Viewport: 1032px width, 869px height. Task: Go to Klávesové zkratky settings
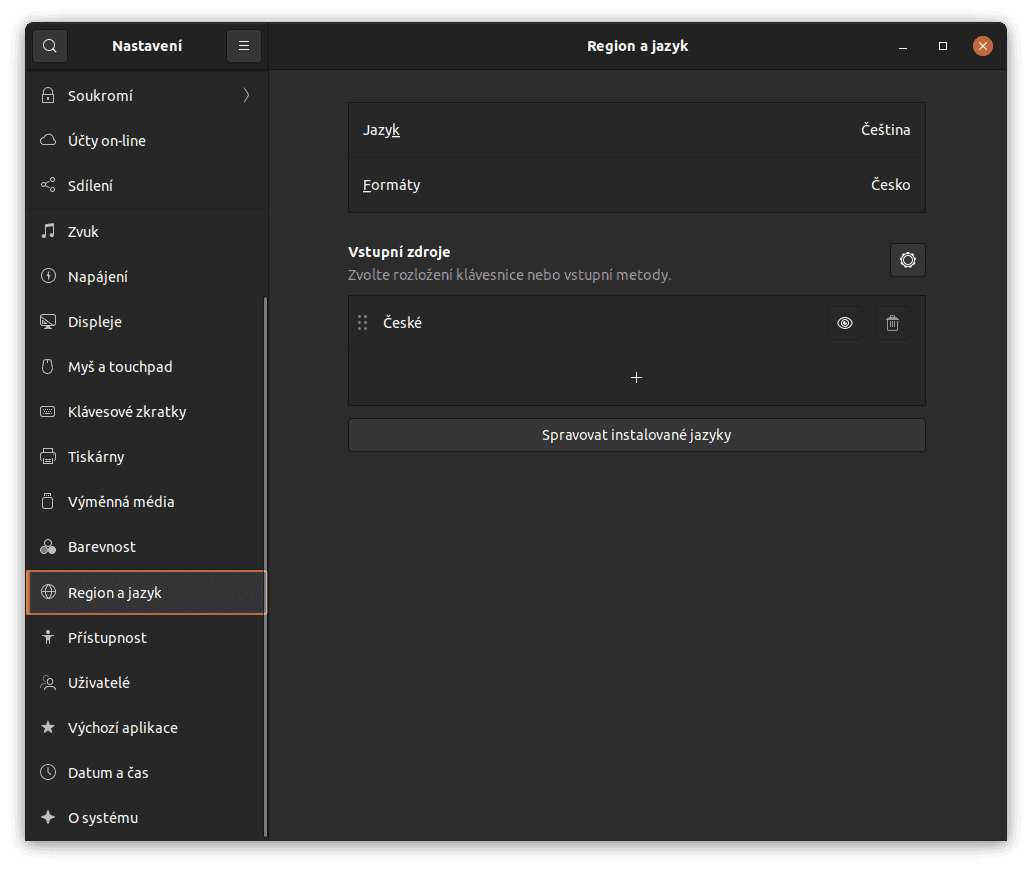click(127, 412)
